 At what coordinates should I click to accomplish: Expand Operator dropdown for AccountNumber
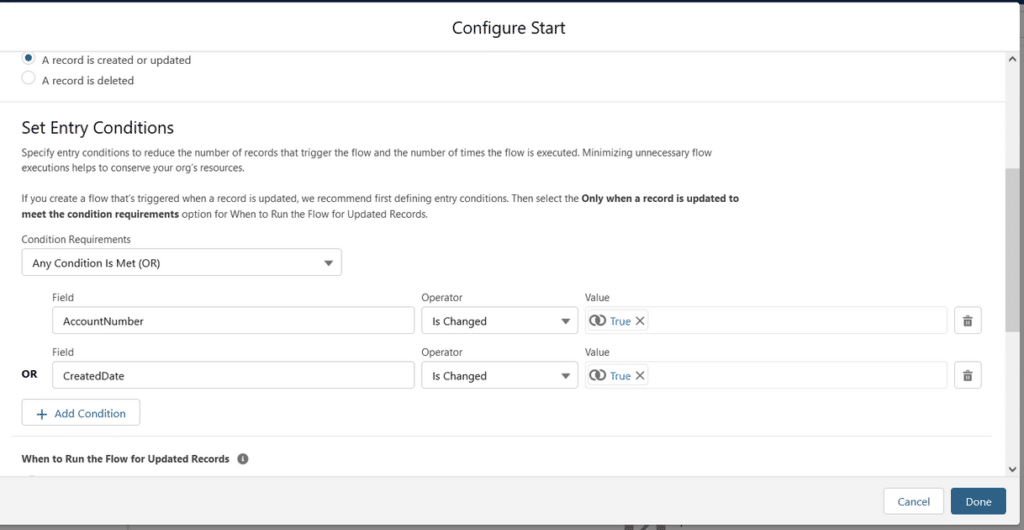coord(500,320)
